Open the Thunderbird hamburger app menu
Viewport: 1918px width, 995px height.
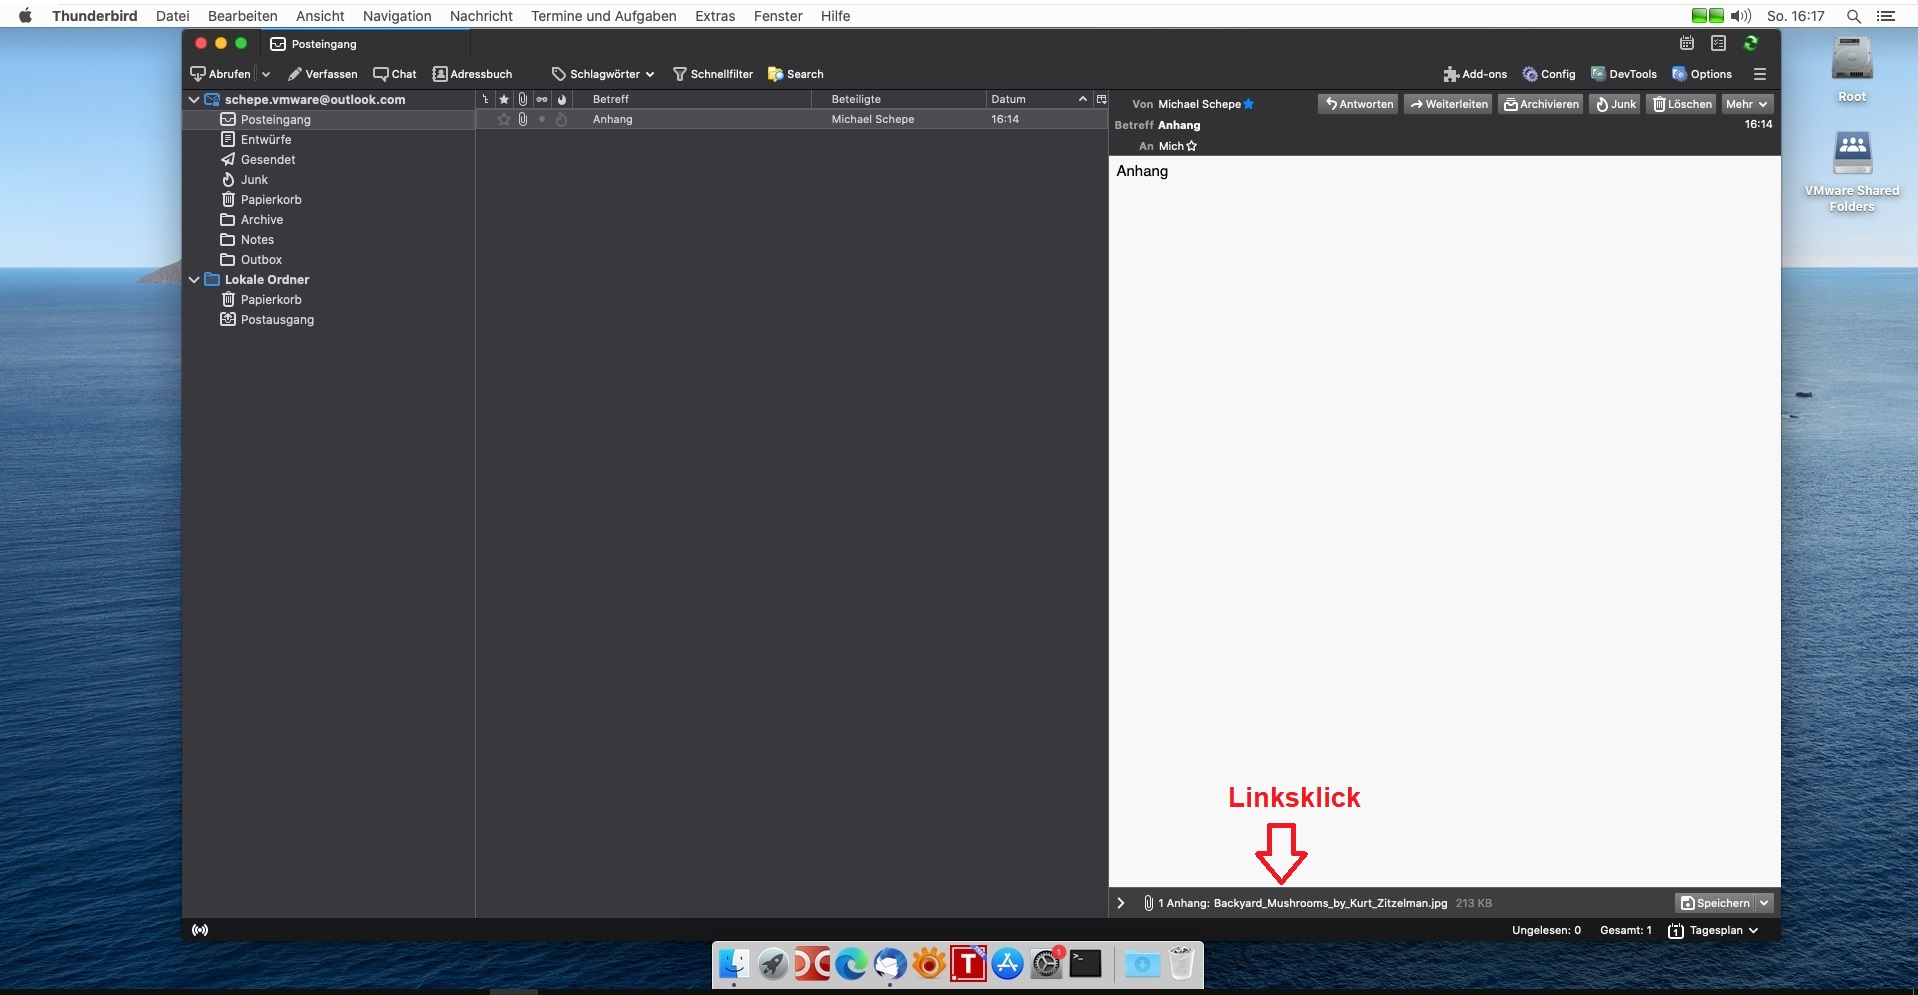tap(1760, 74)
